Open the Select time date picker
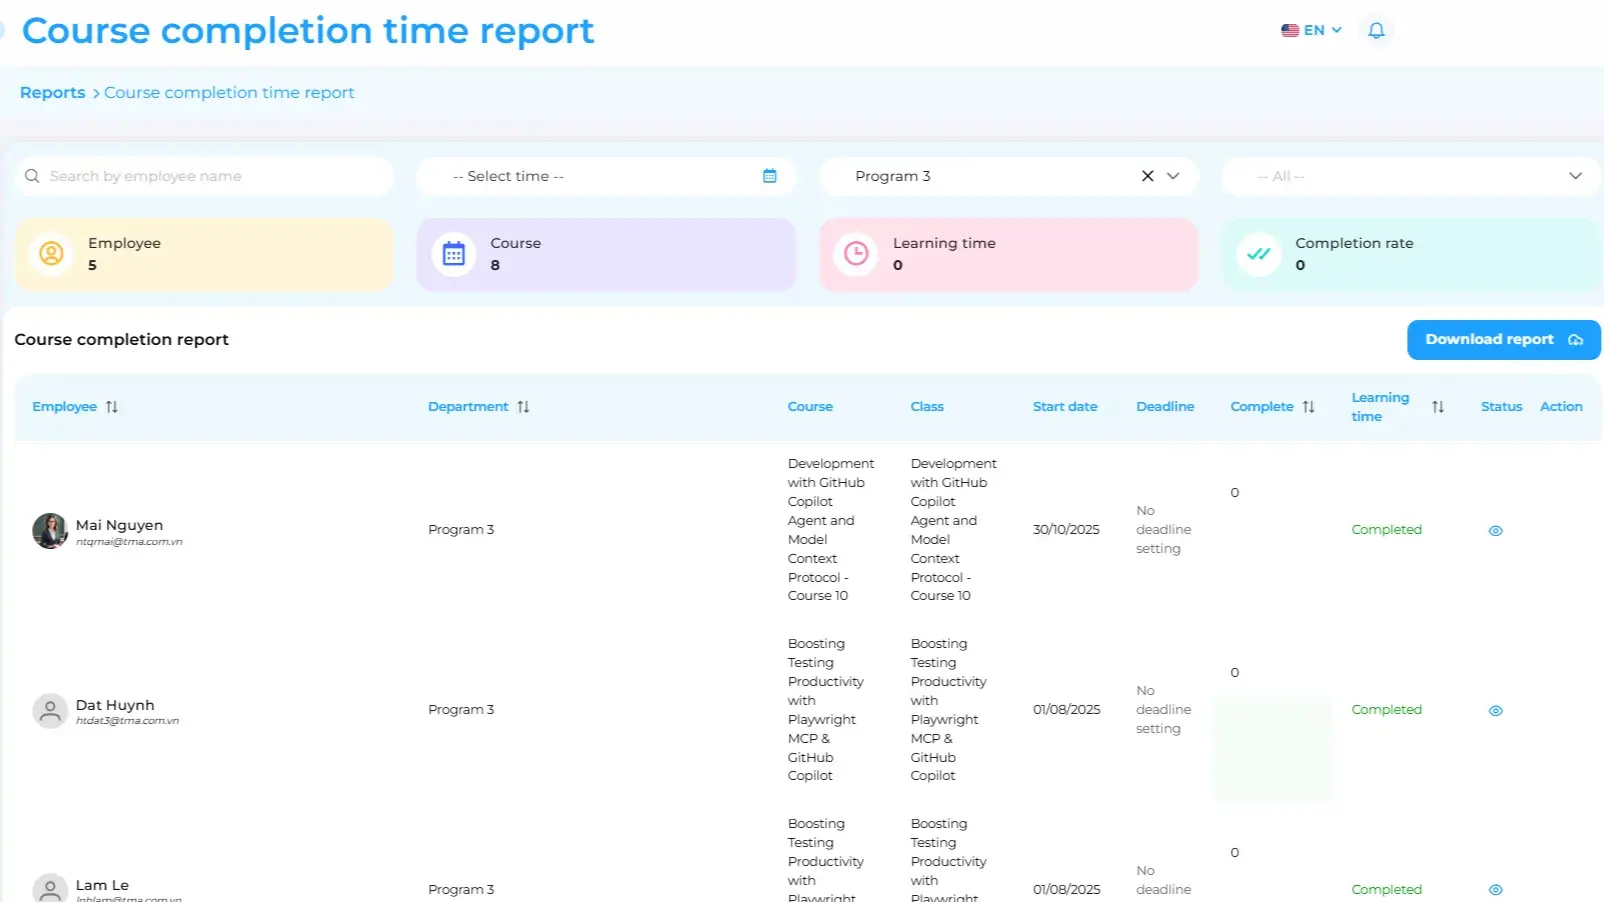Viewport: 1604px width, 902px height. pos(606,176)
